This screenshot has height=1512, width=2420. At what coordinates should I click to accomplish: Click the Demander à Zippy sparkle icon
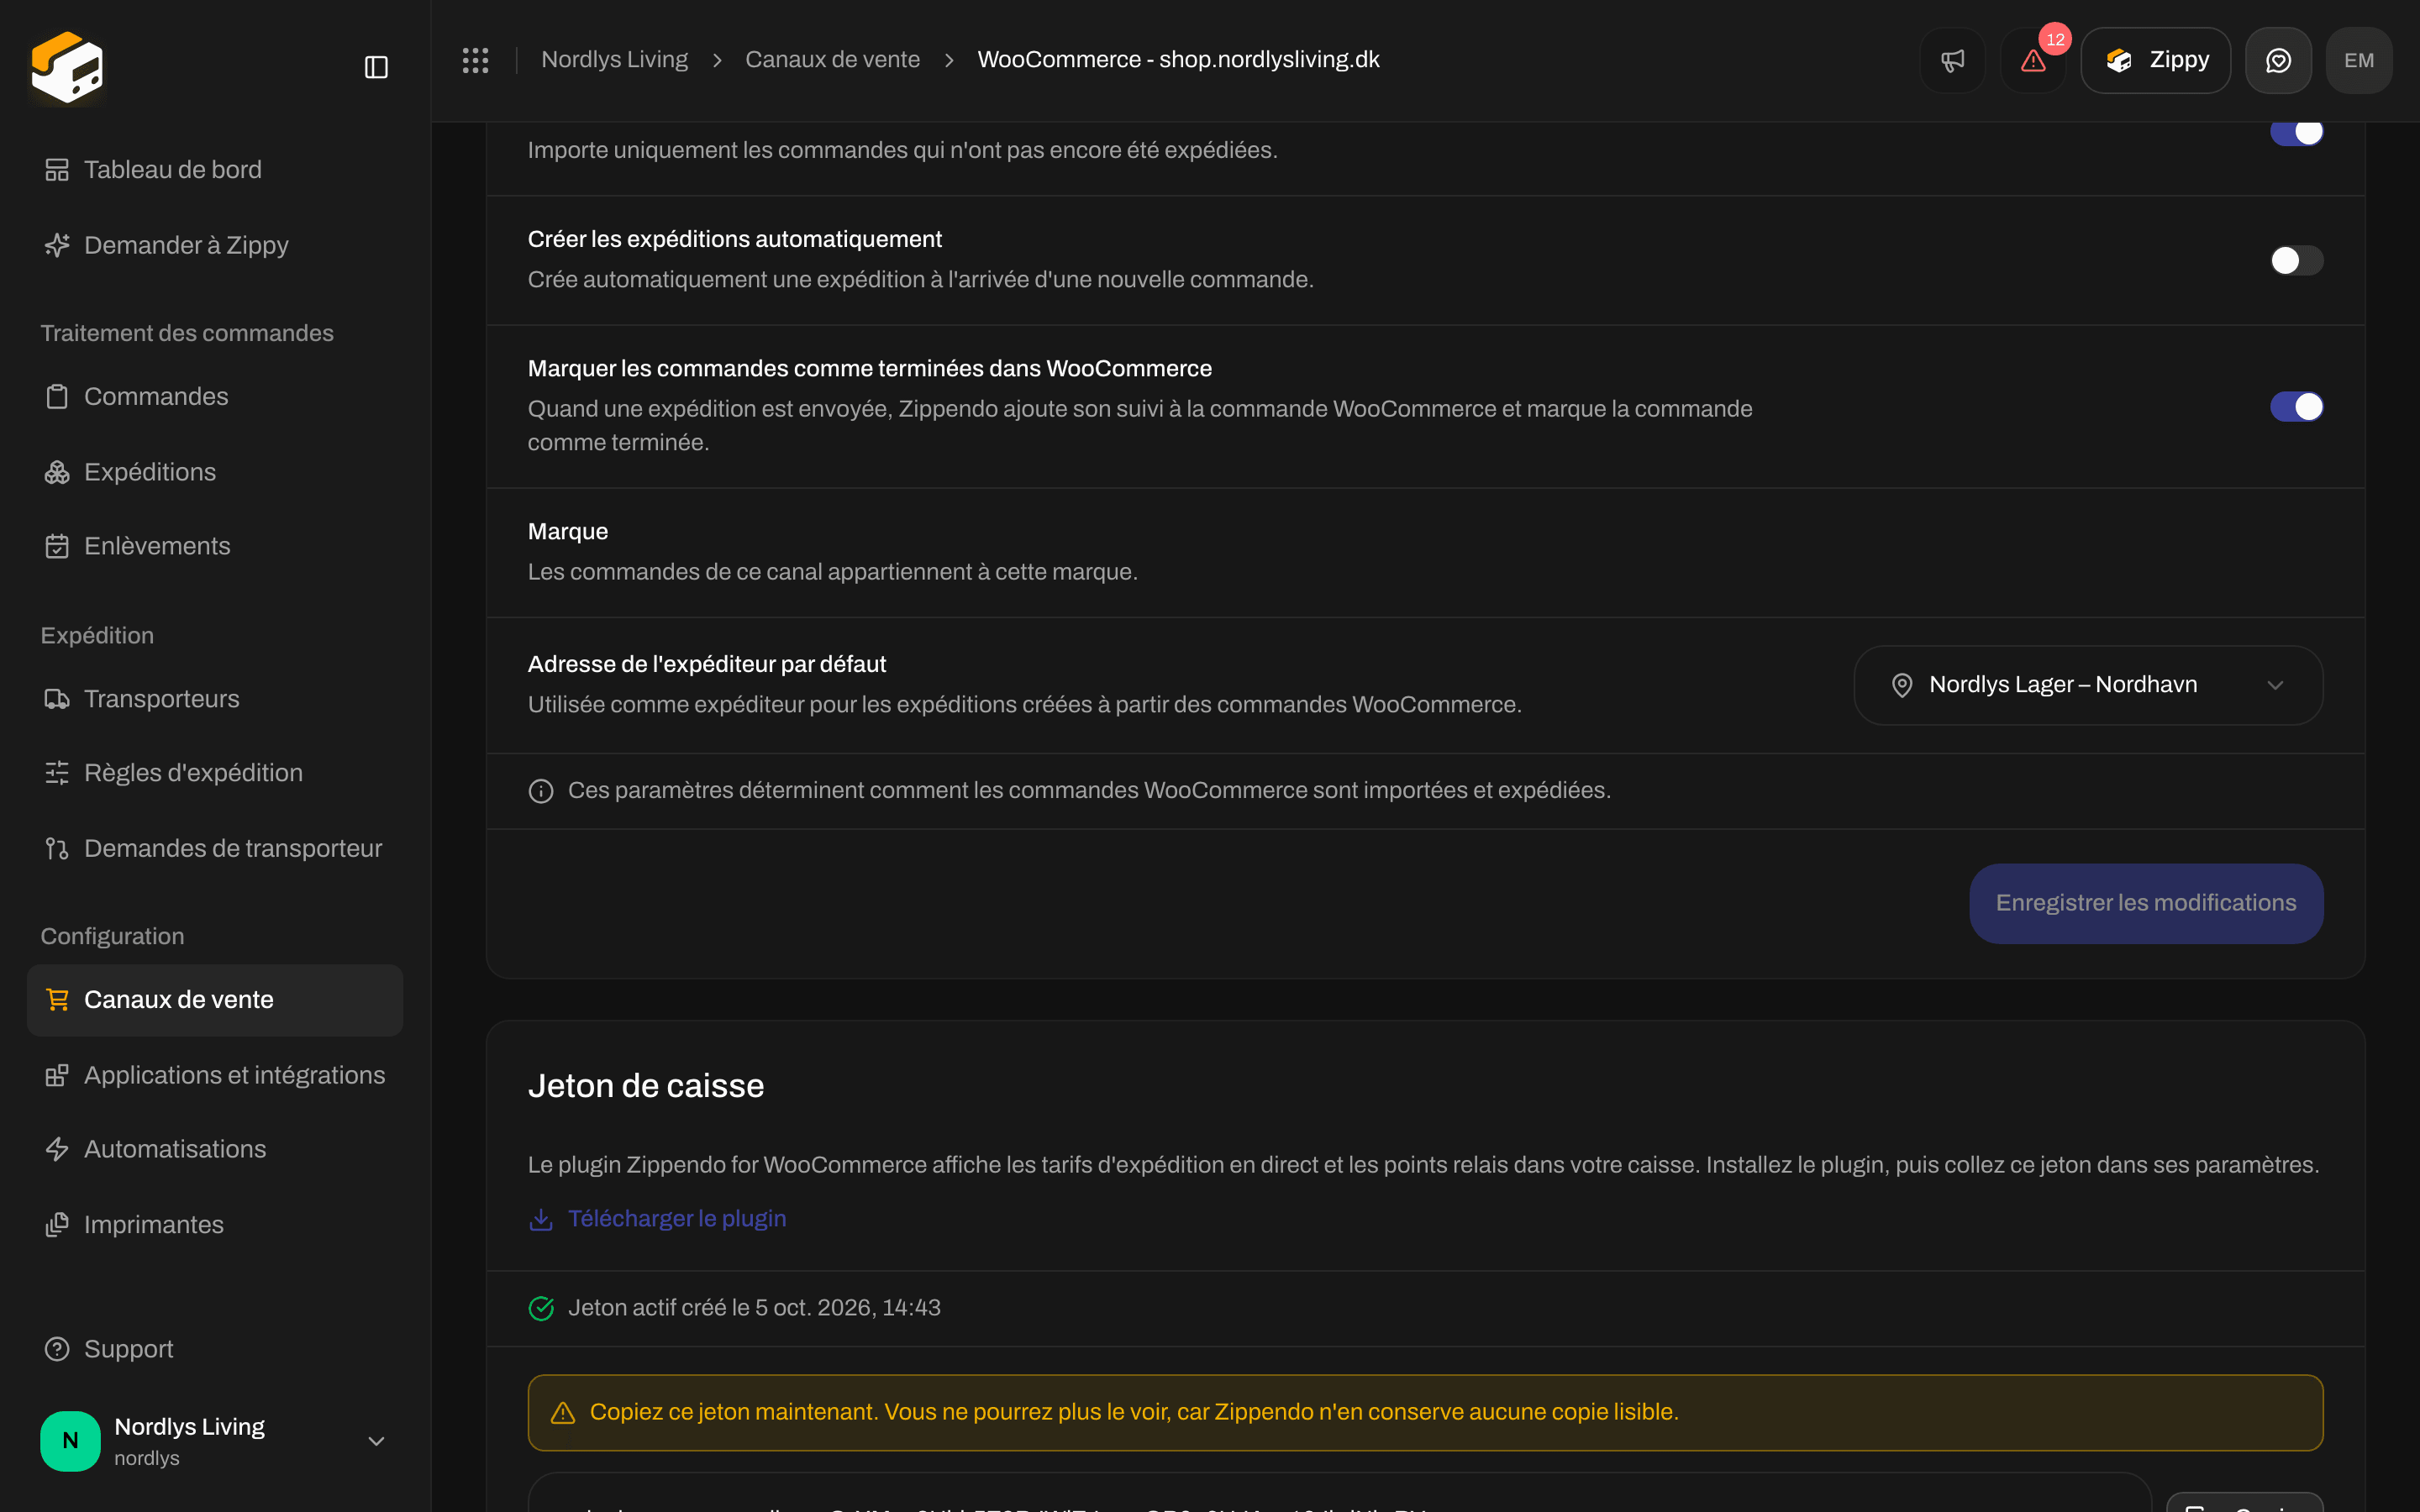click(x=57, y=245)
